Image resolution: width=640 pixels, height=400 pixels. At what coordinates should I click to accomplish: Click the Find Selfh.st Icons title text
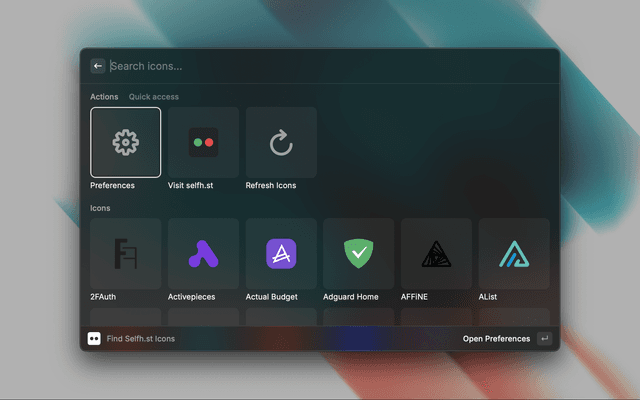pos(141,339)
